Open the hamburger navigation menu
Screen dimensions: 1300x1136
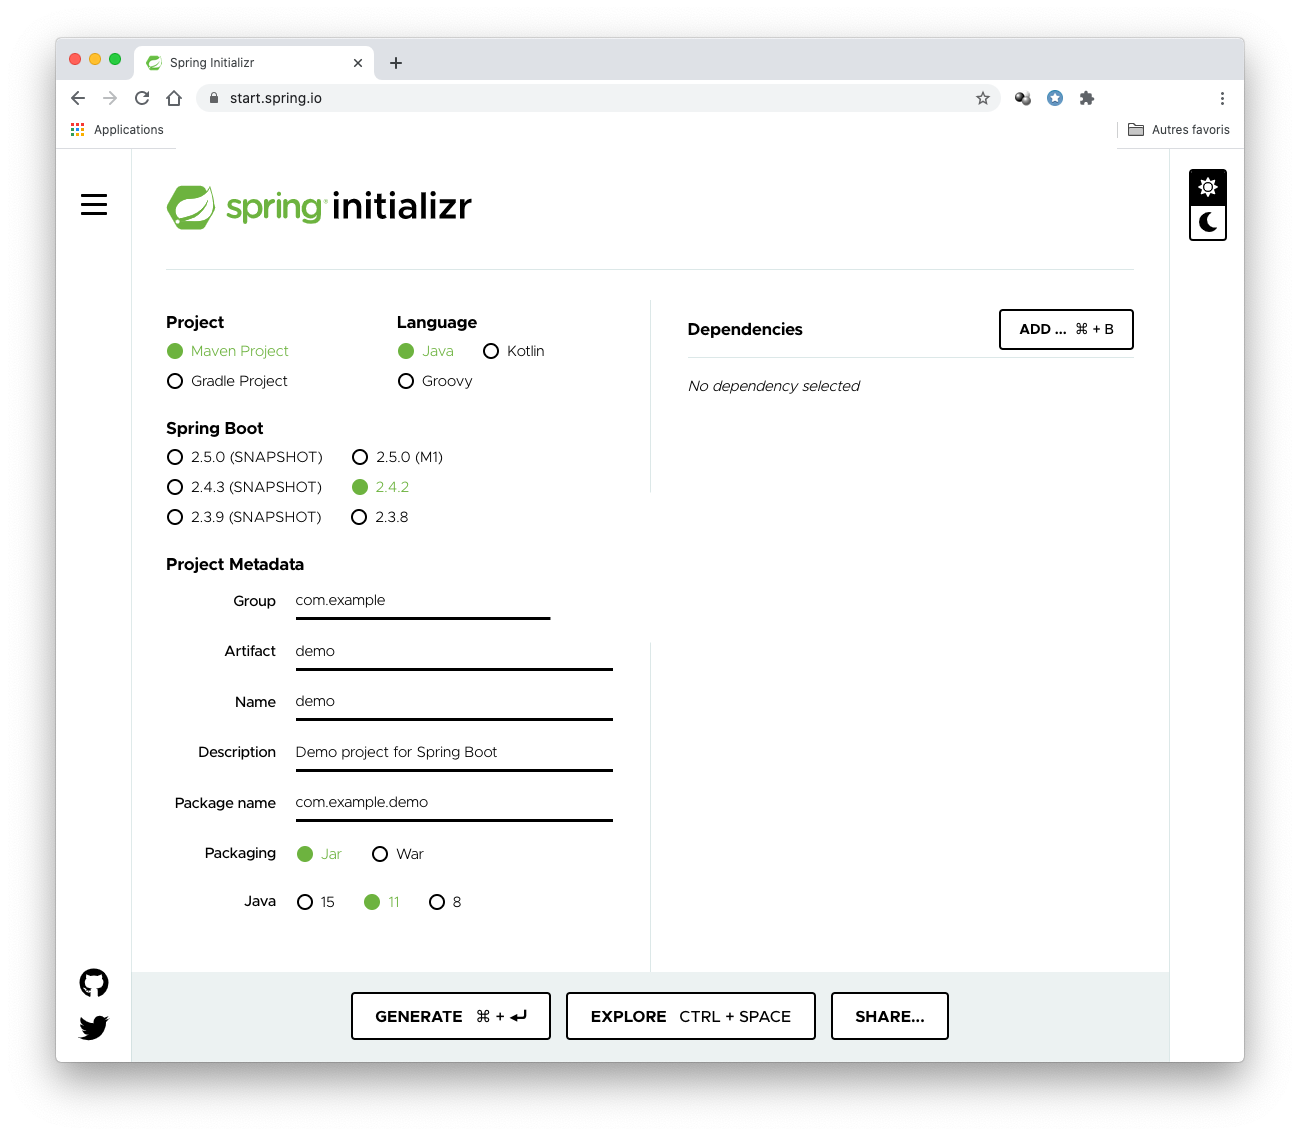coord(94,205)
